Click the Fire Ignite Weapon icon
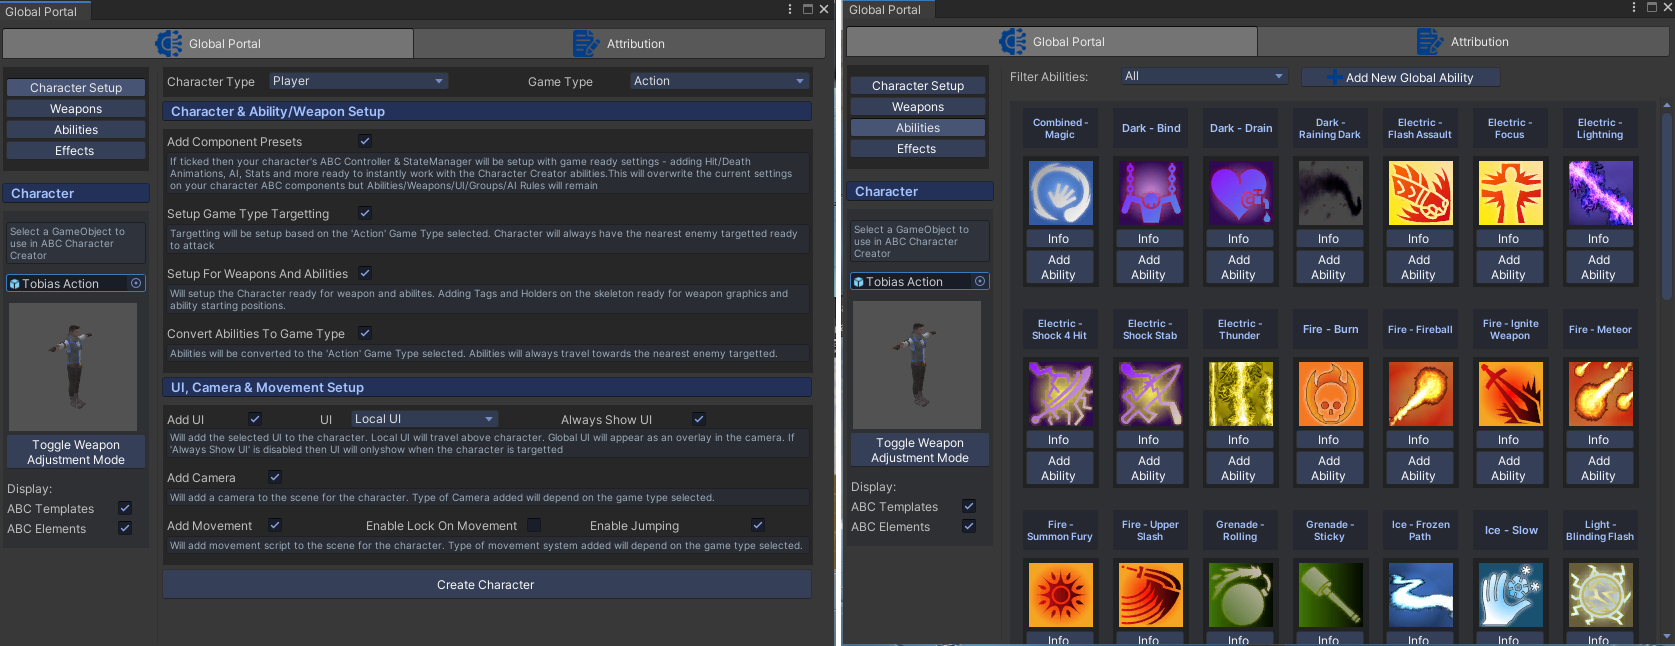The image size is (1675, 646). [x=1510, y=394]
